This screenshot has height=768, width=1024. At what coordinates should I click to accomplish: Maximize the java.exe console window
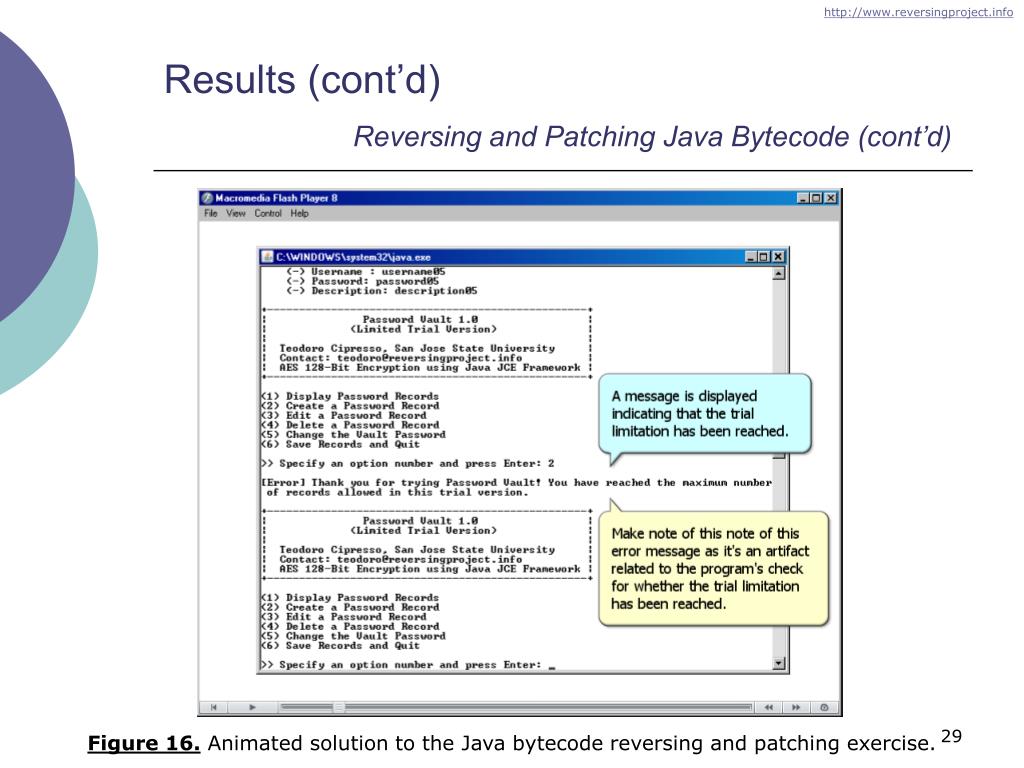[x=764, y=257]
